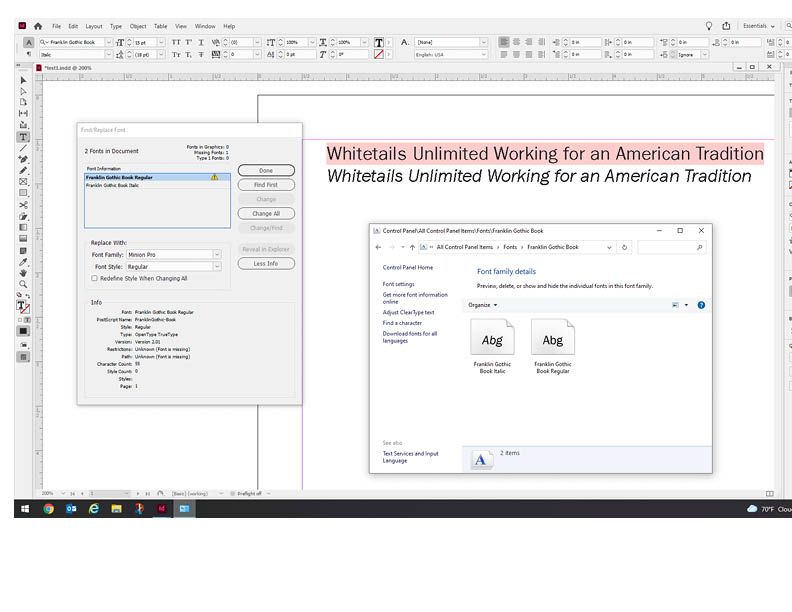Viewport: 792px width, 612px height.
Task: Click the Less Info button
Action: coord(266,264)
